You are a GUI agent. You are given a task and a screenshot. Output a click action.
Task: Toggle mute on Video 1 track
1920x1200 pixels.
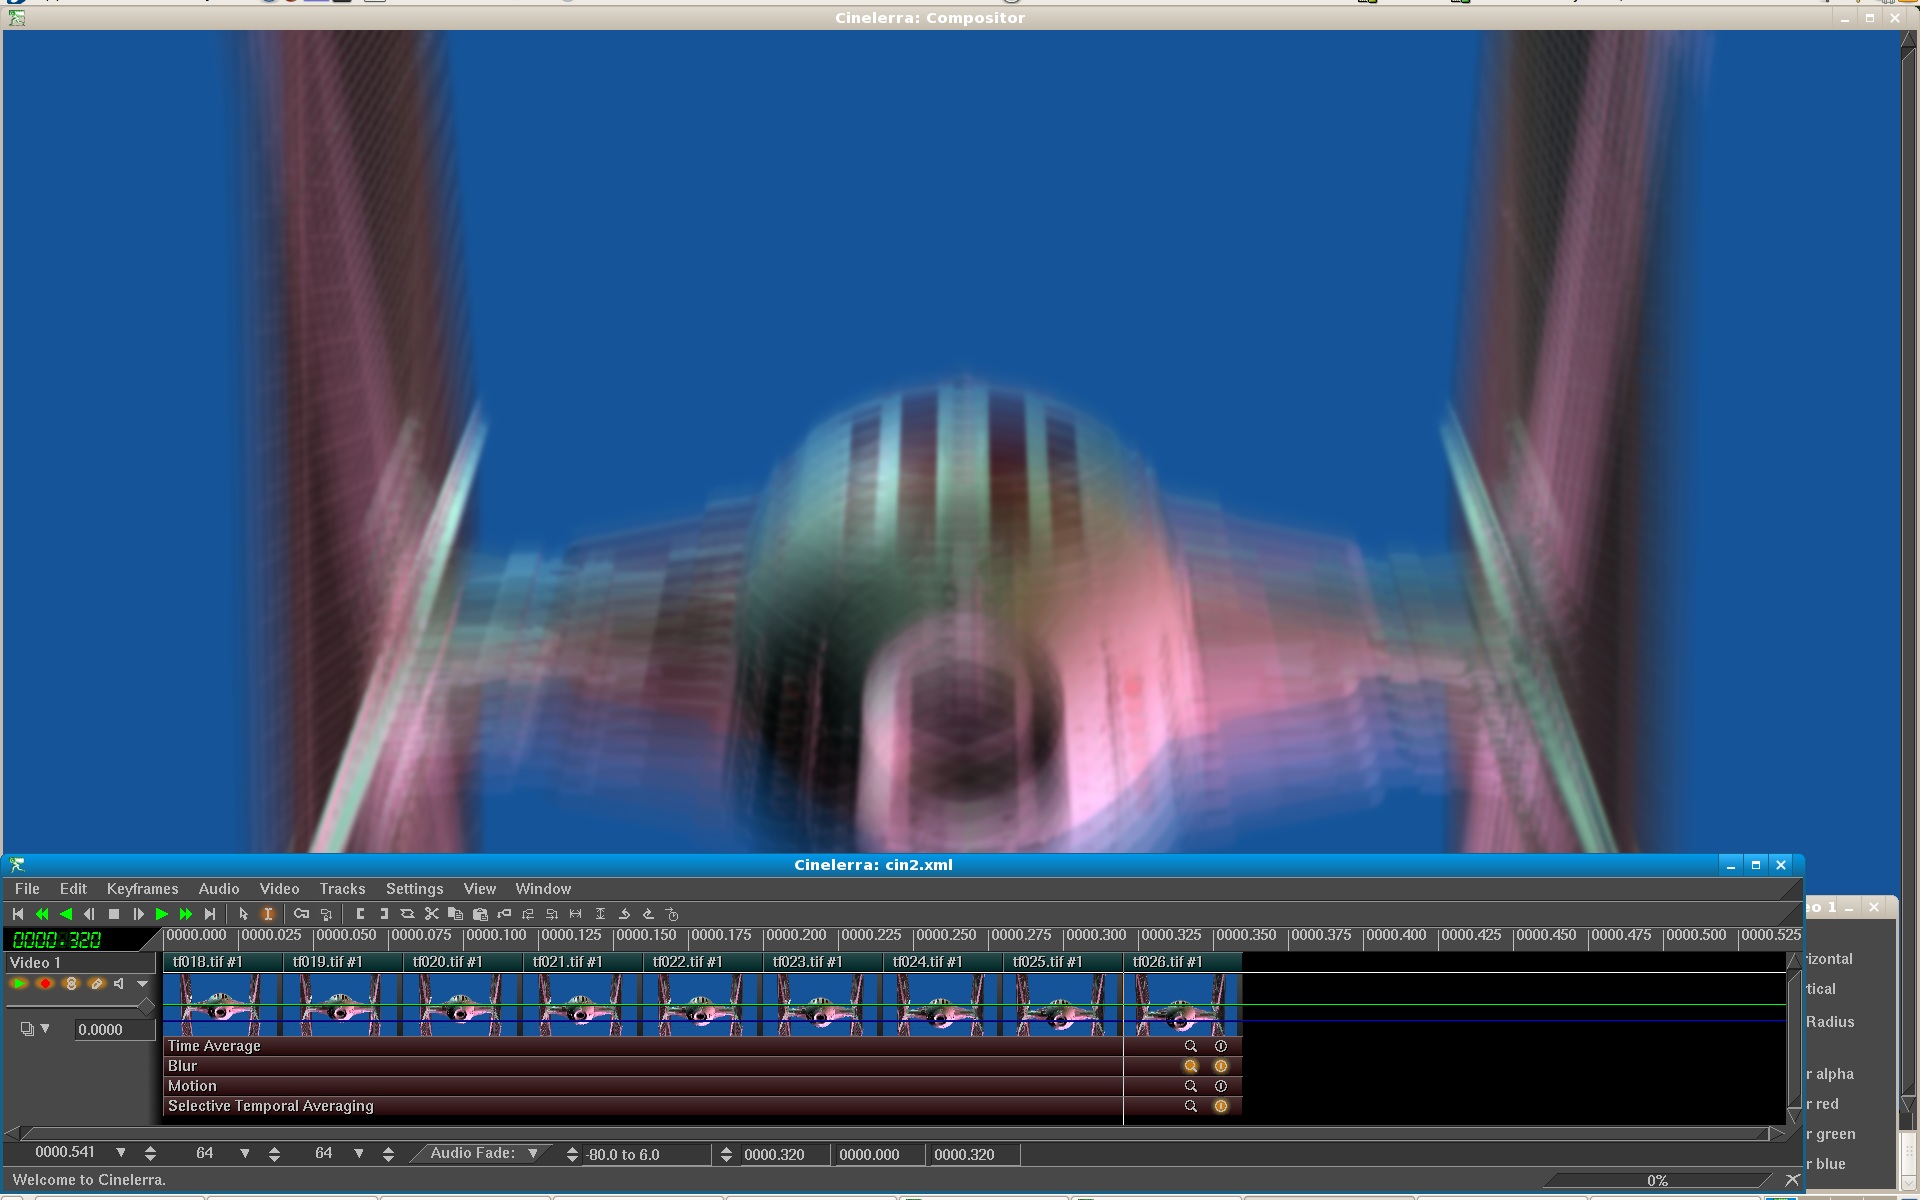pyautogui.click(x=119, y=984)
